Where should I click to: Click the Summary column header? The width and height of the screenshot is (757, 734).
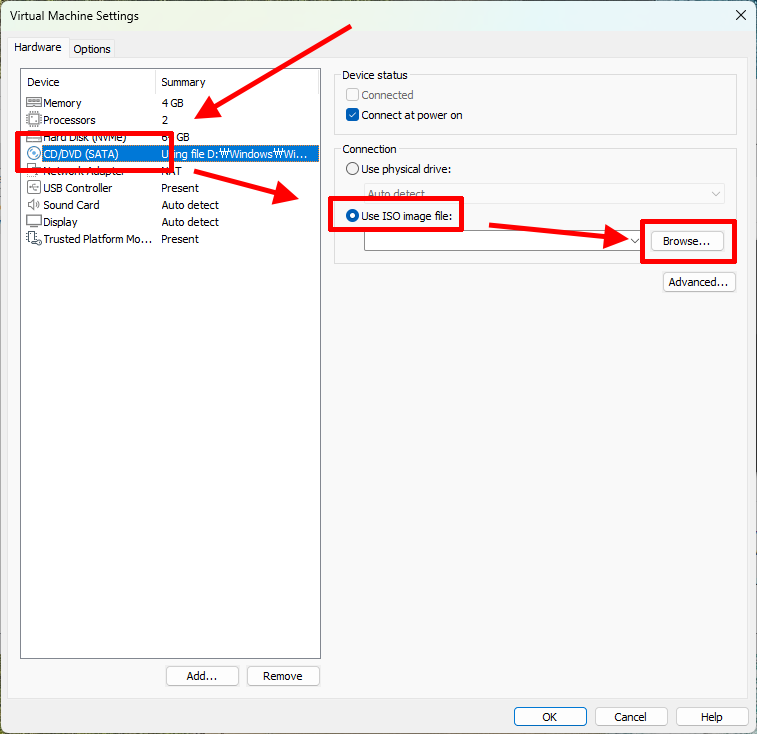(x=237, y=82)
